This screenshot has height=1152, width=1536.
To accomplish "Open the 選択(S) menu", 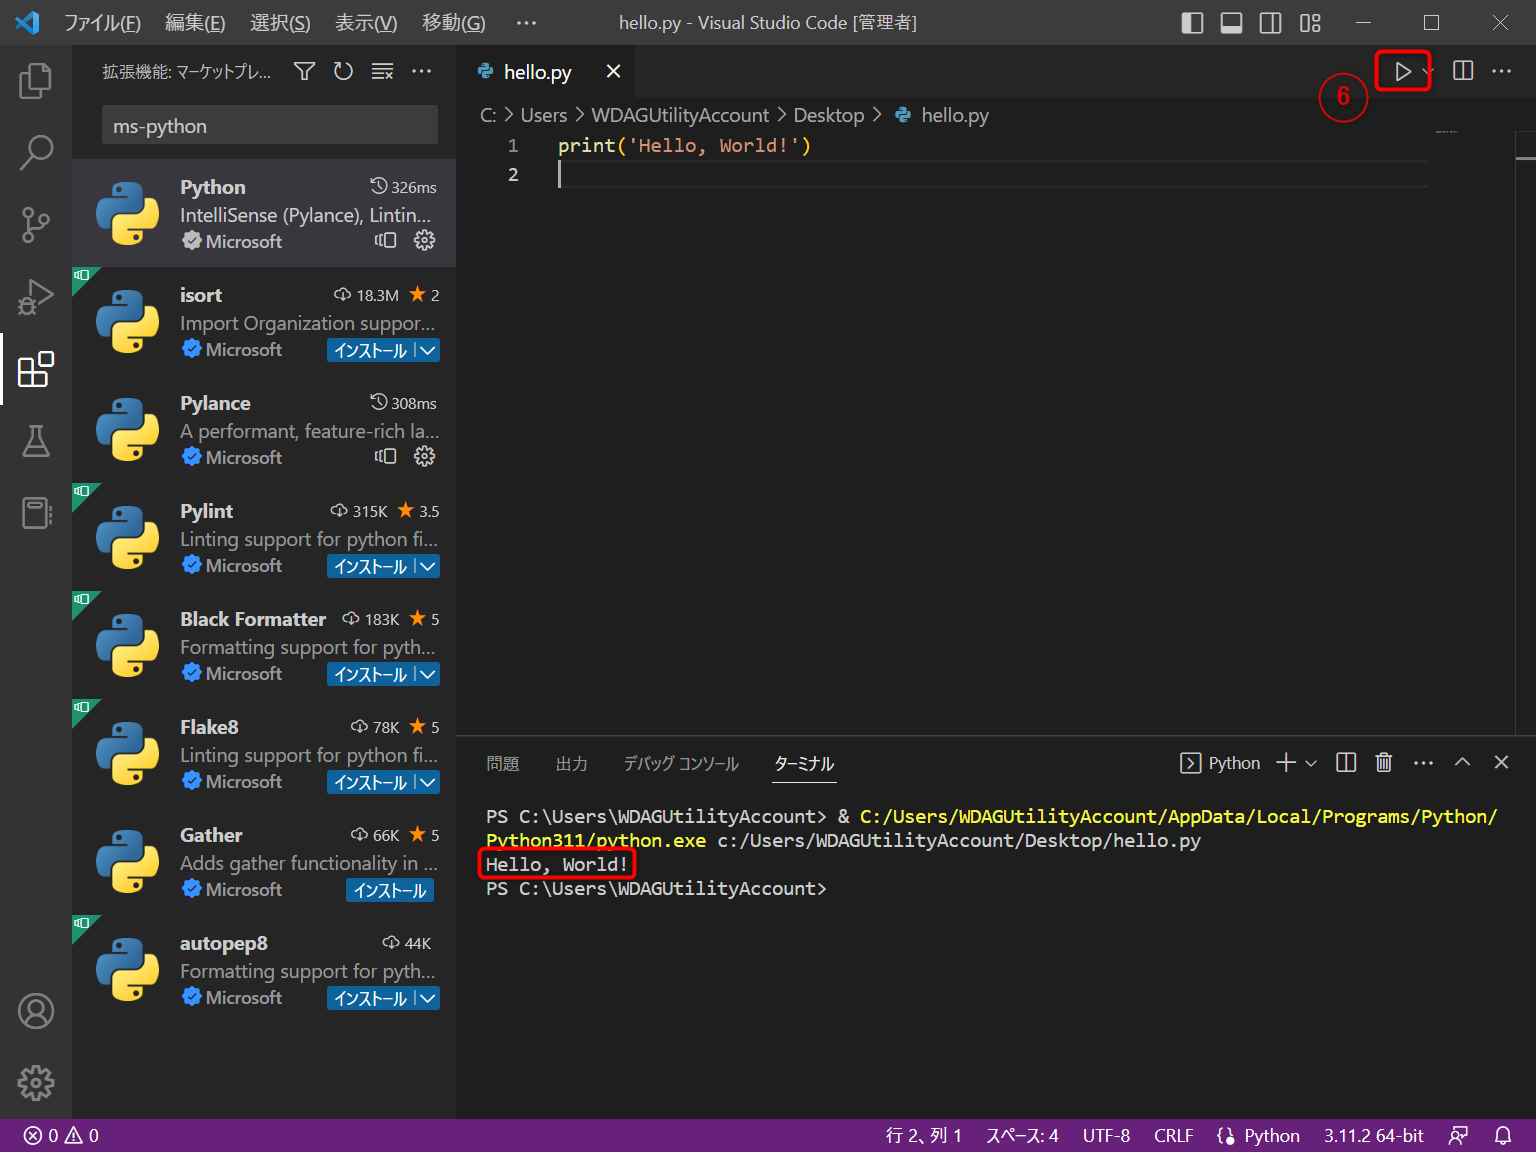I will [x=280, y=23].
